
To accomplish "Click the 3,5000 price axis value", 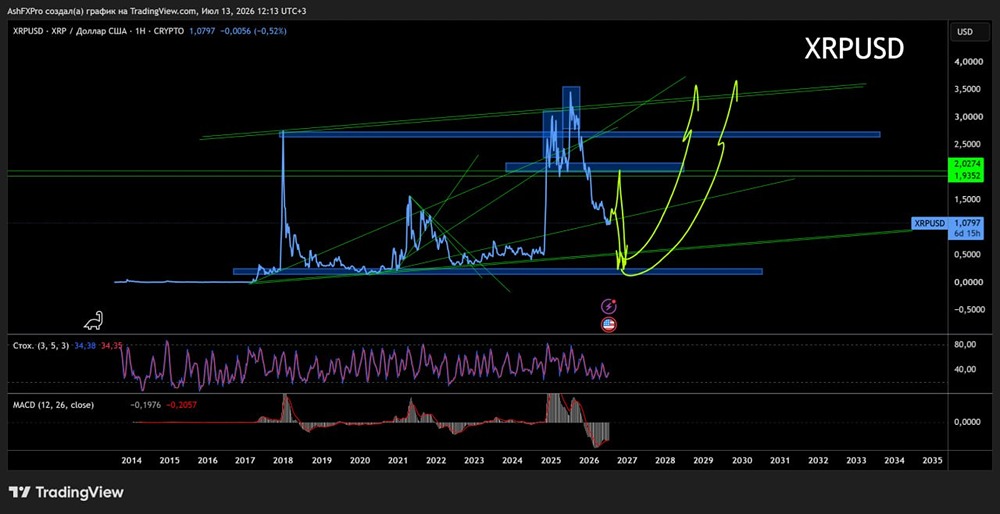I will pyautogui.click(x=967, y=90).
